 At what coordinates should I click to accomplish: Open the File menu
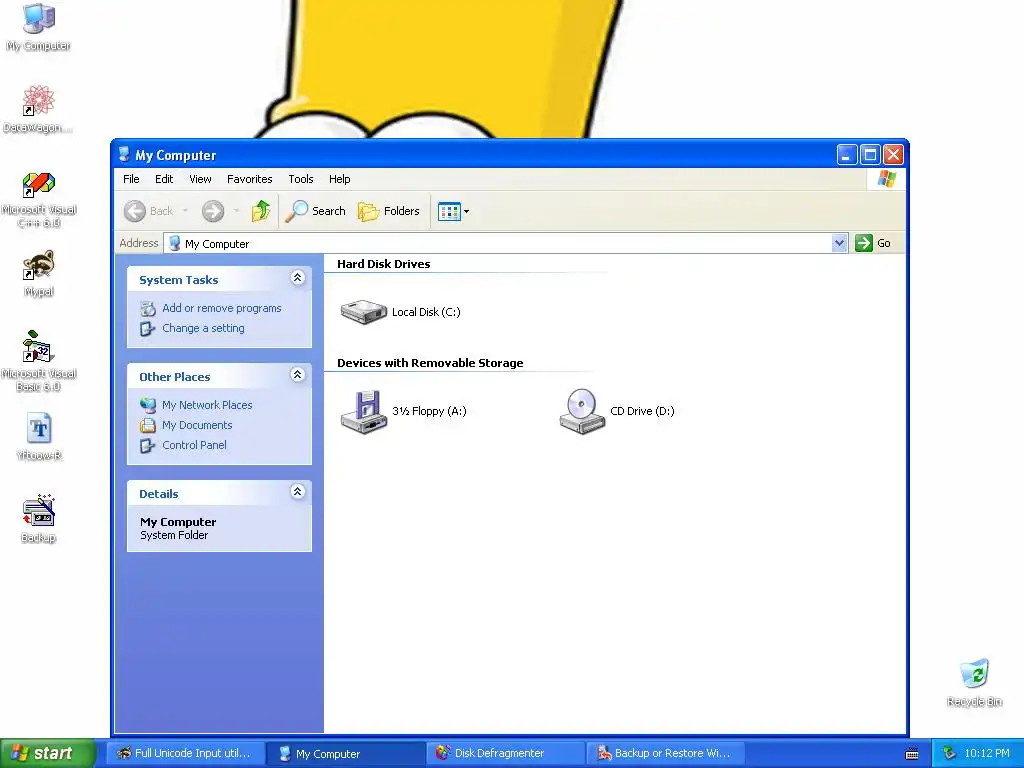(x=131, y=179)
